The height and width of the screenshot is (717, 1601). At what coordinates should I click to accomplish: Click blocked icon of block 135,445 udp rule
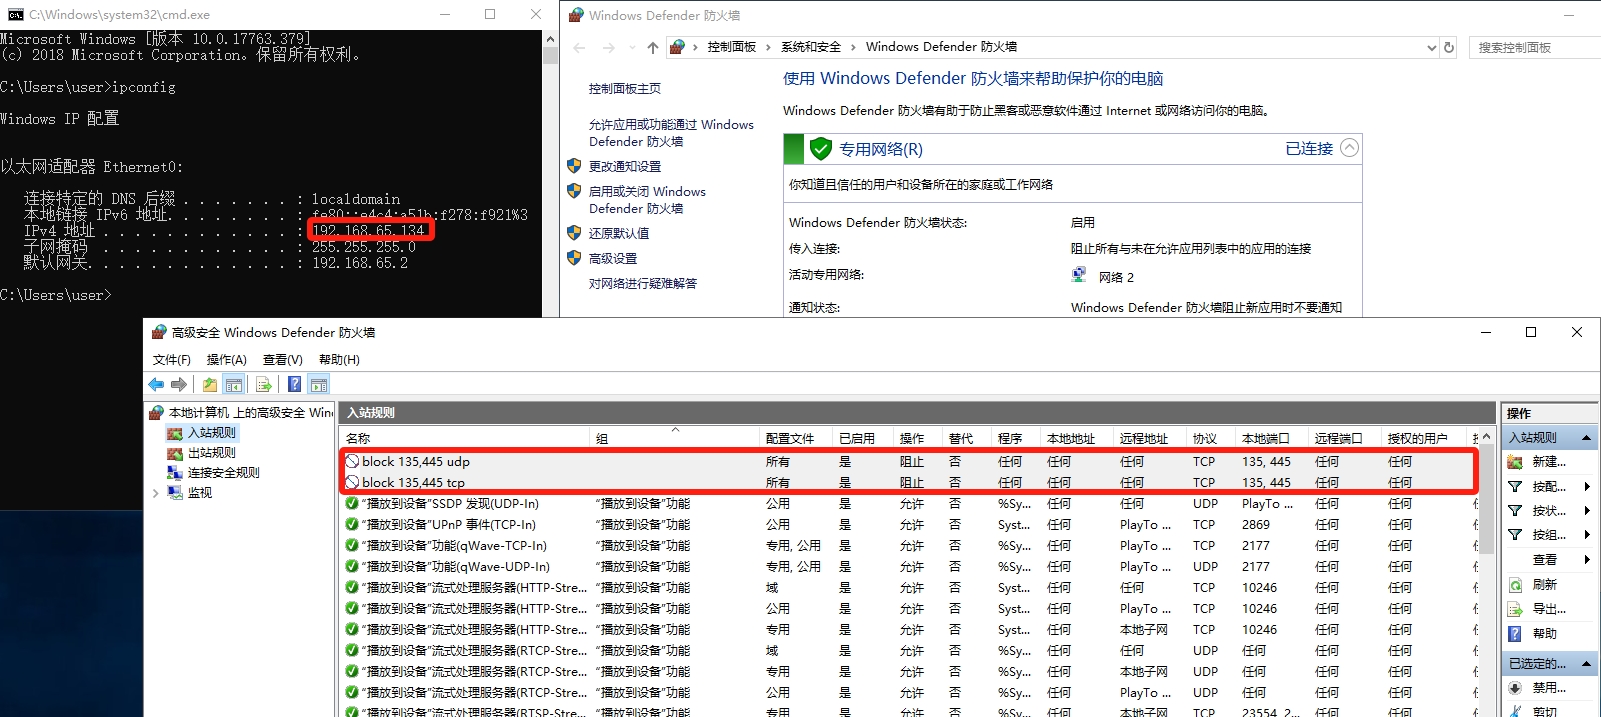pos(352,462)
